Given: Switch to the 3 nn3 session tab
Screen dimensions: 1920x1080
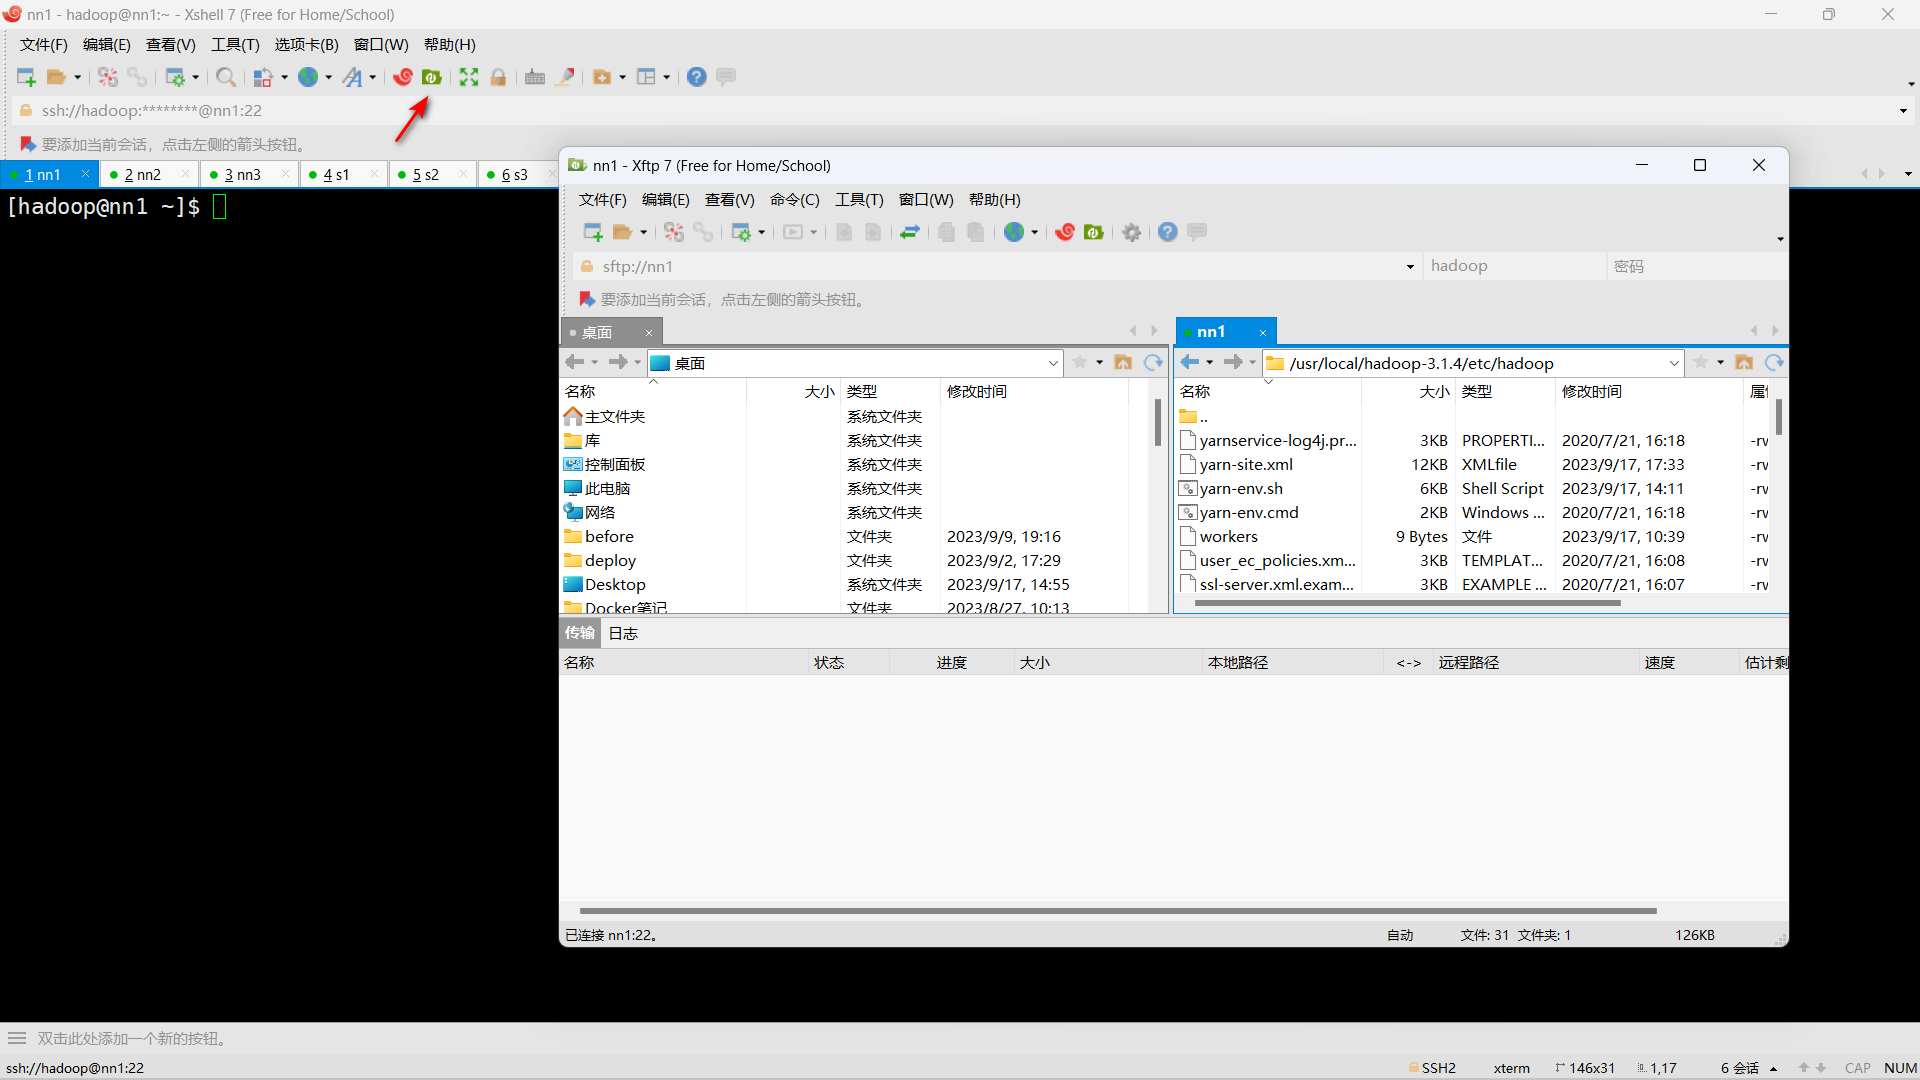Looking at the screenshot, I should tap(242, 175).
